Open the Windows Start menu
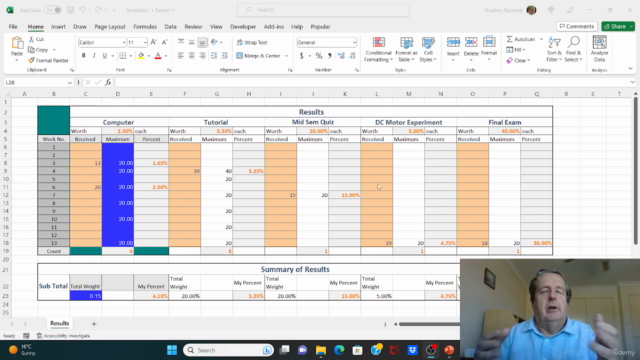This screenshot has width=640, height=360. coord(172,350)
